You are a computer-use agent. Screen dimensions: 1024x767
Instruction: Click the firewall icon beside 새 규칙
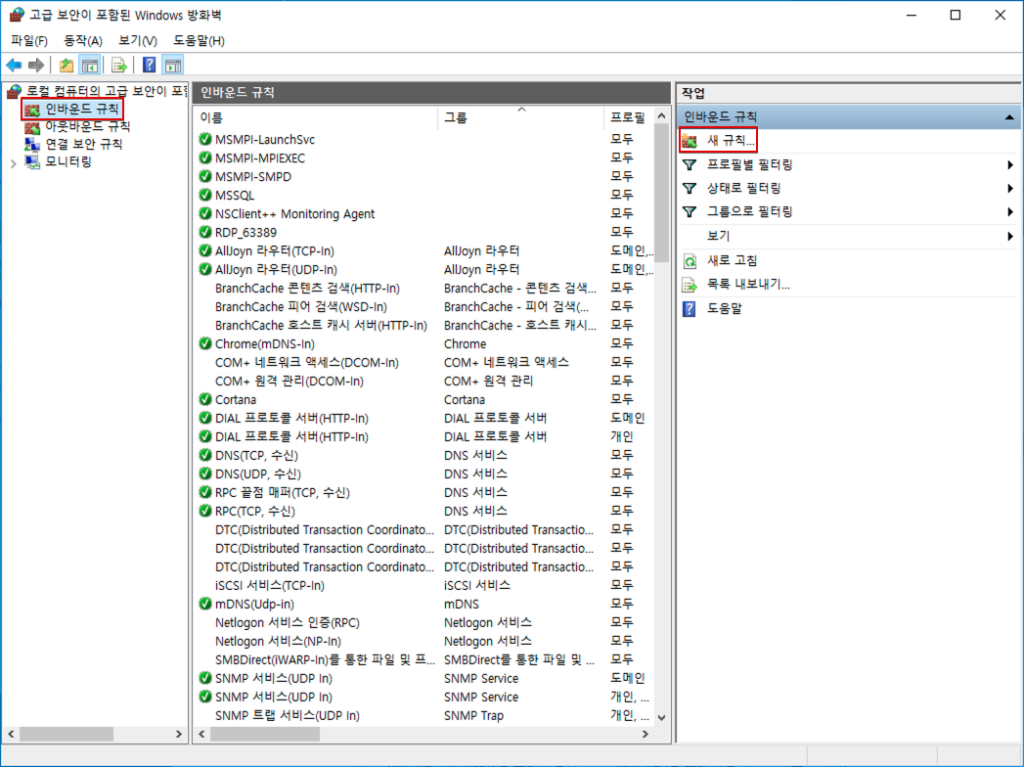pos(690,140)
